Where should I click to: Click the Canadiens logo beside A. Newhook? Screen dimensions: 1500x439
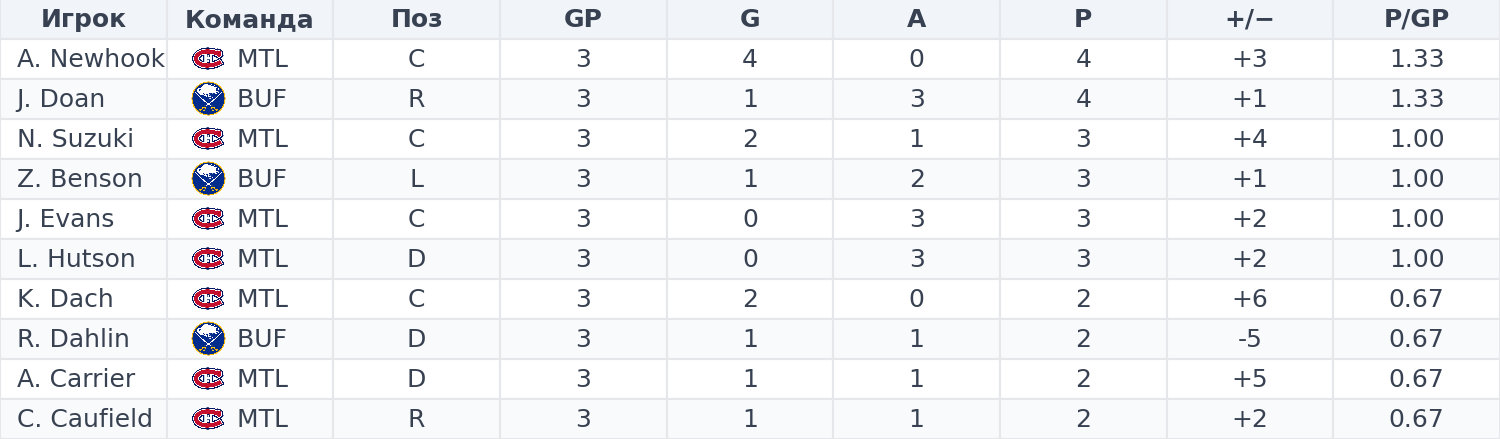point(208,59)
